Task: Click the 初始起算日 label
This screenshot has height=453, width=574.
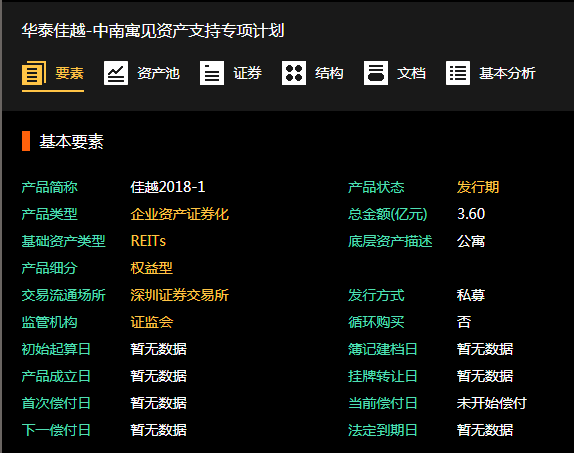Action: pos(56,349)
